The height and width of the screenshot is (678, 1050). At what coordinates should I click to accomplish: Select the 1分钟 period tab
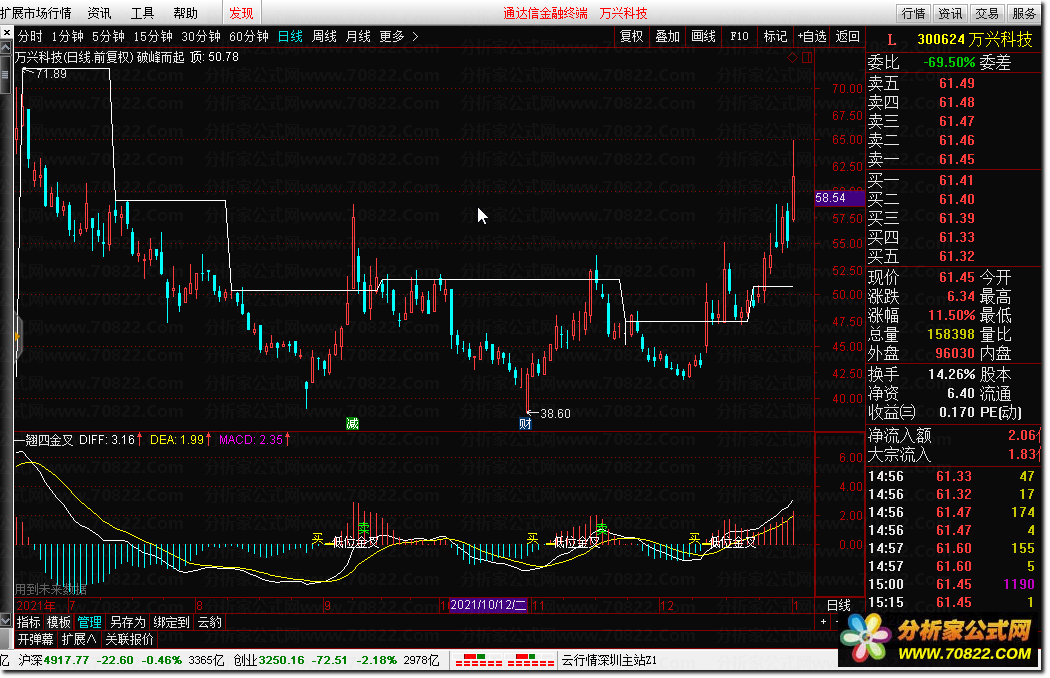[68, 37]
